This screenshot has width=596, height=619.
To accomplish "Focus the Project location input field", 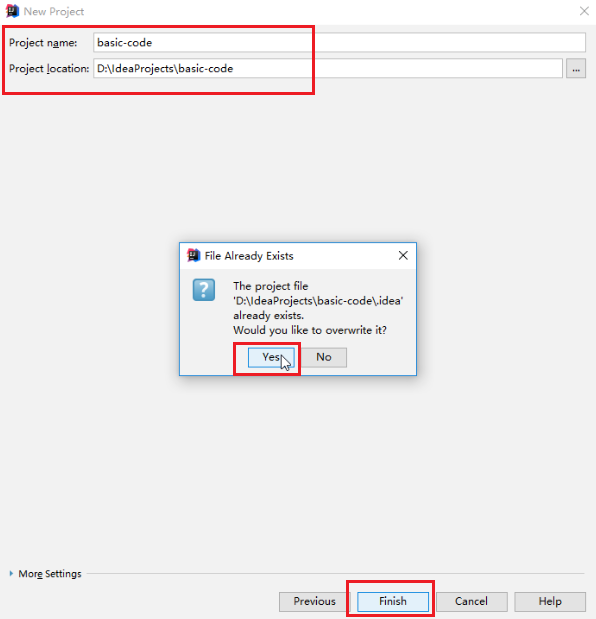I will [328, 69].
